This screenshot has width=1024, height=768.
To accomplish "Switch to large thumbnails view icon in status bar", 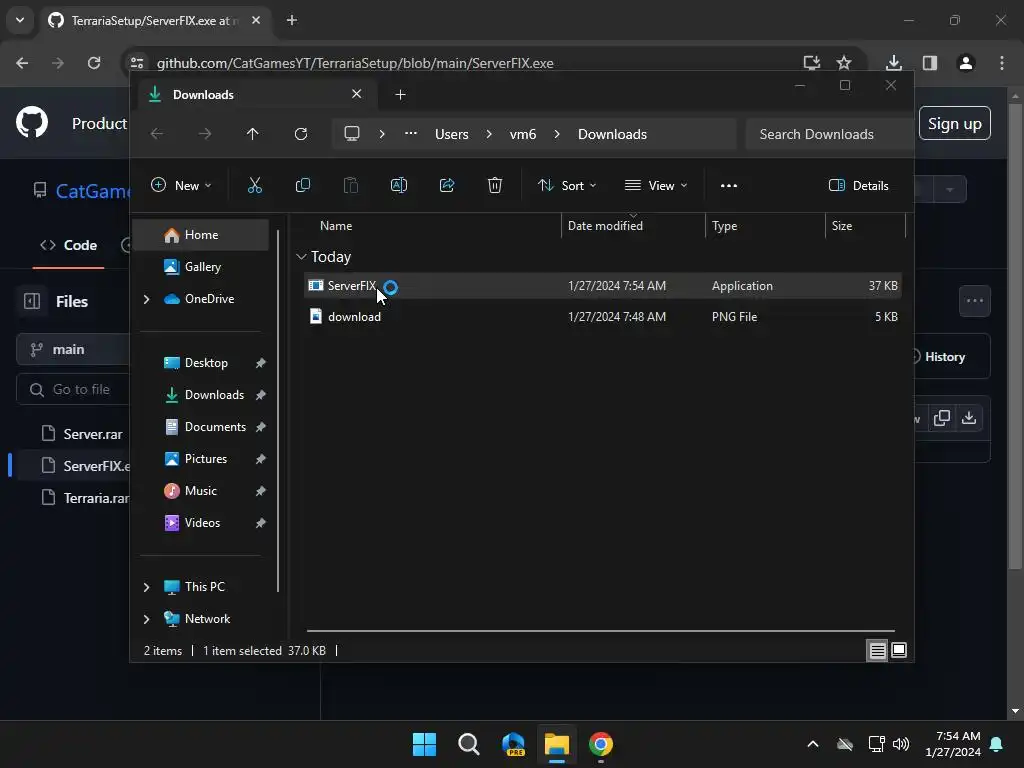I will point(899,650).
